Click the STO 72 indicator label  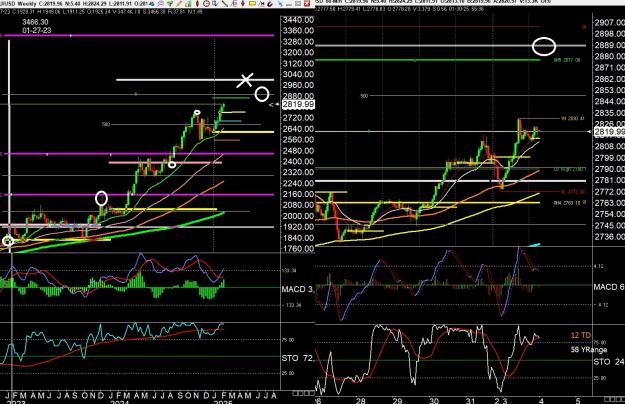[x=297, y=358]
